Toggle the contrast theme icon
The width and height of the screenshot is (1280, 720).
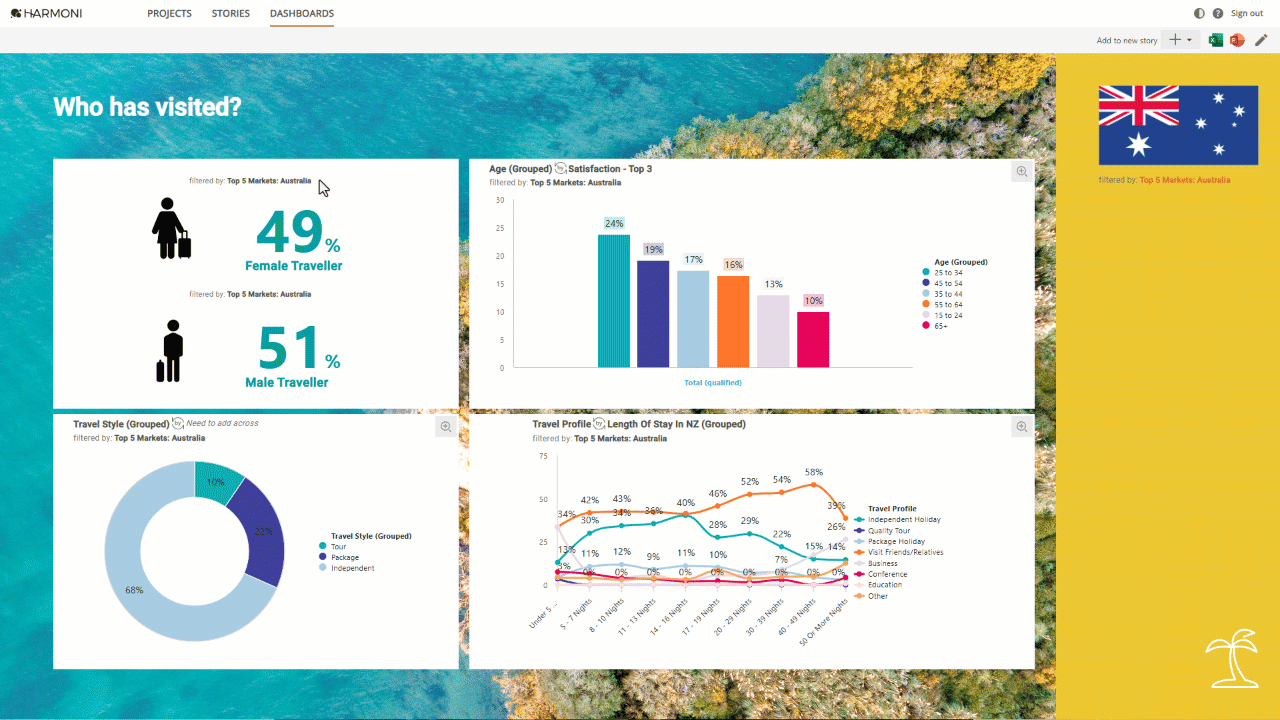pos(1200,13)
